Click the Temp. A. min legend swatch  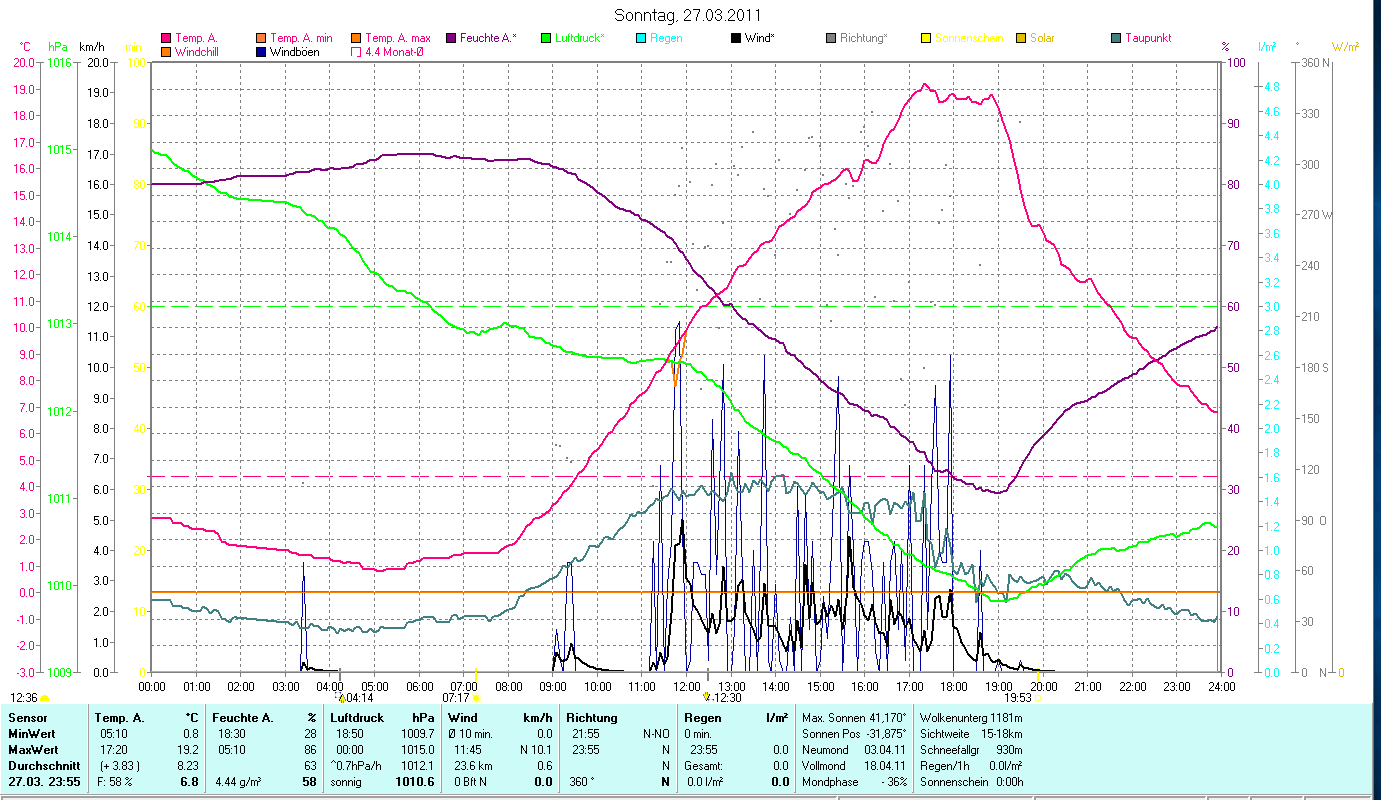tap(261, 38)
